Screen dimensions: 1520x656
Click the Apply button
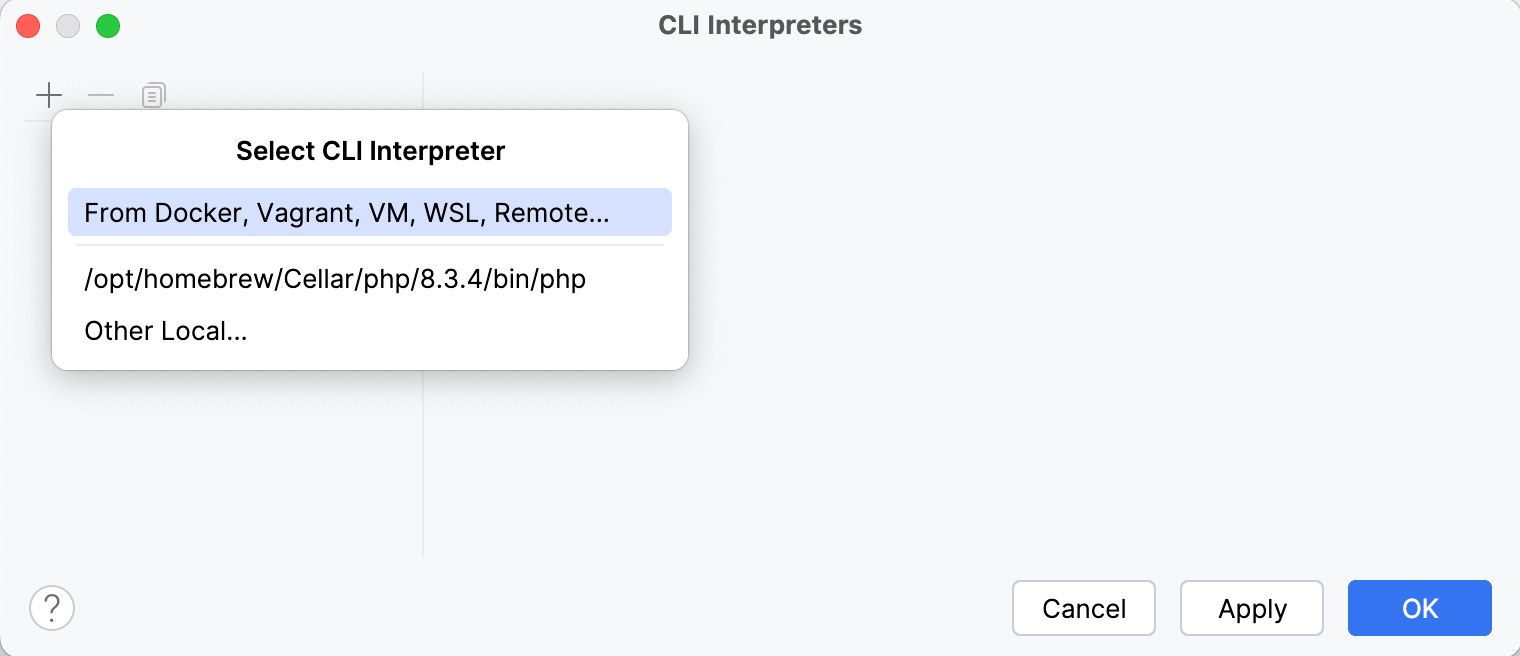[1251, 608]
